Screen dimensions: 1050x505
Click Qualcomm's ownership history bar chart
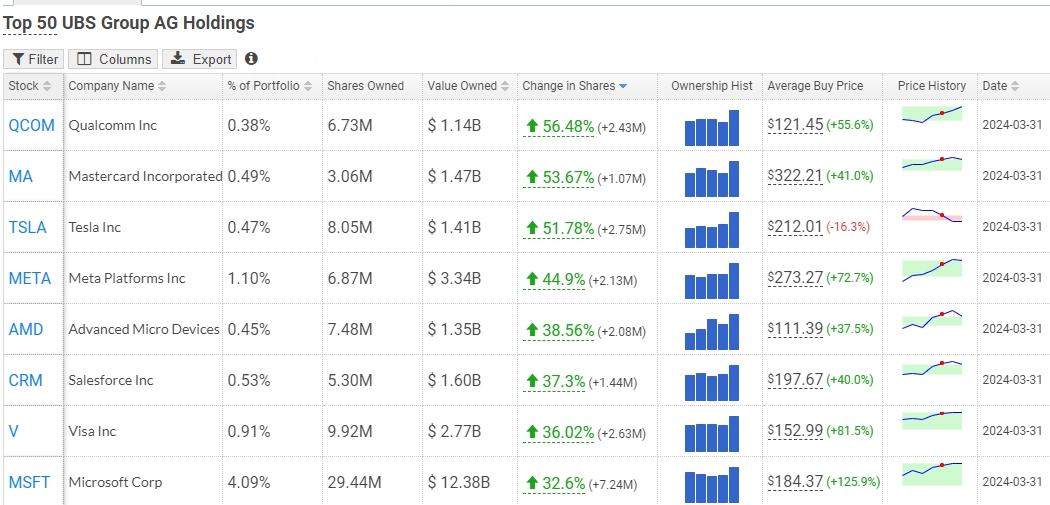pyautogui.click(x=711, y=127)
